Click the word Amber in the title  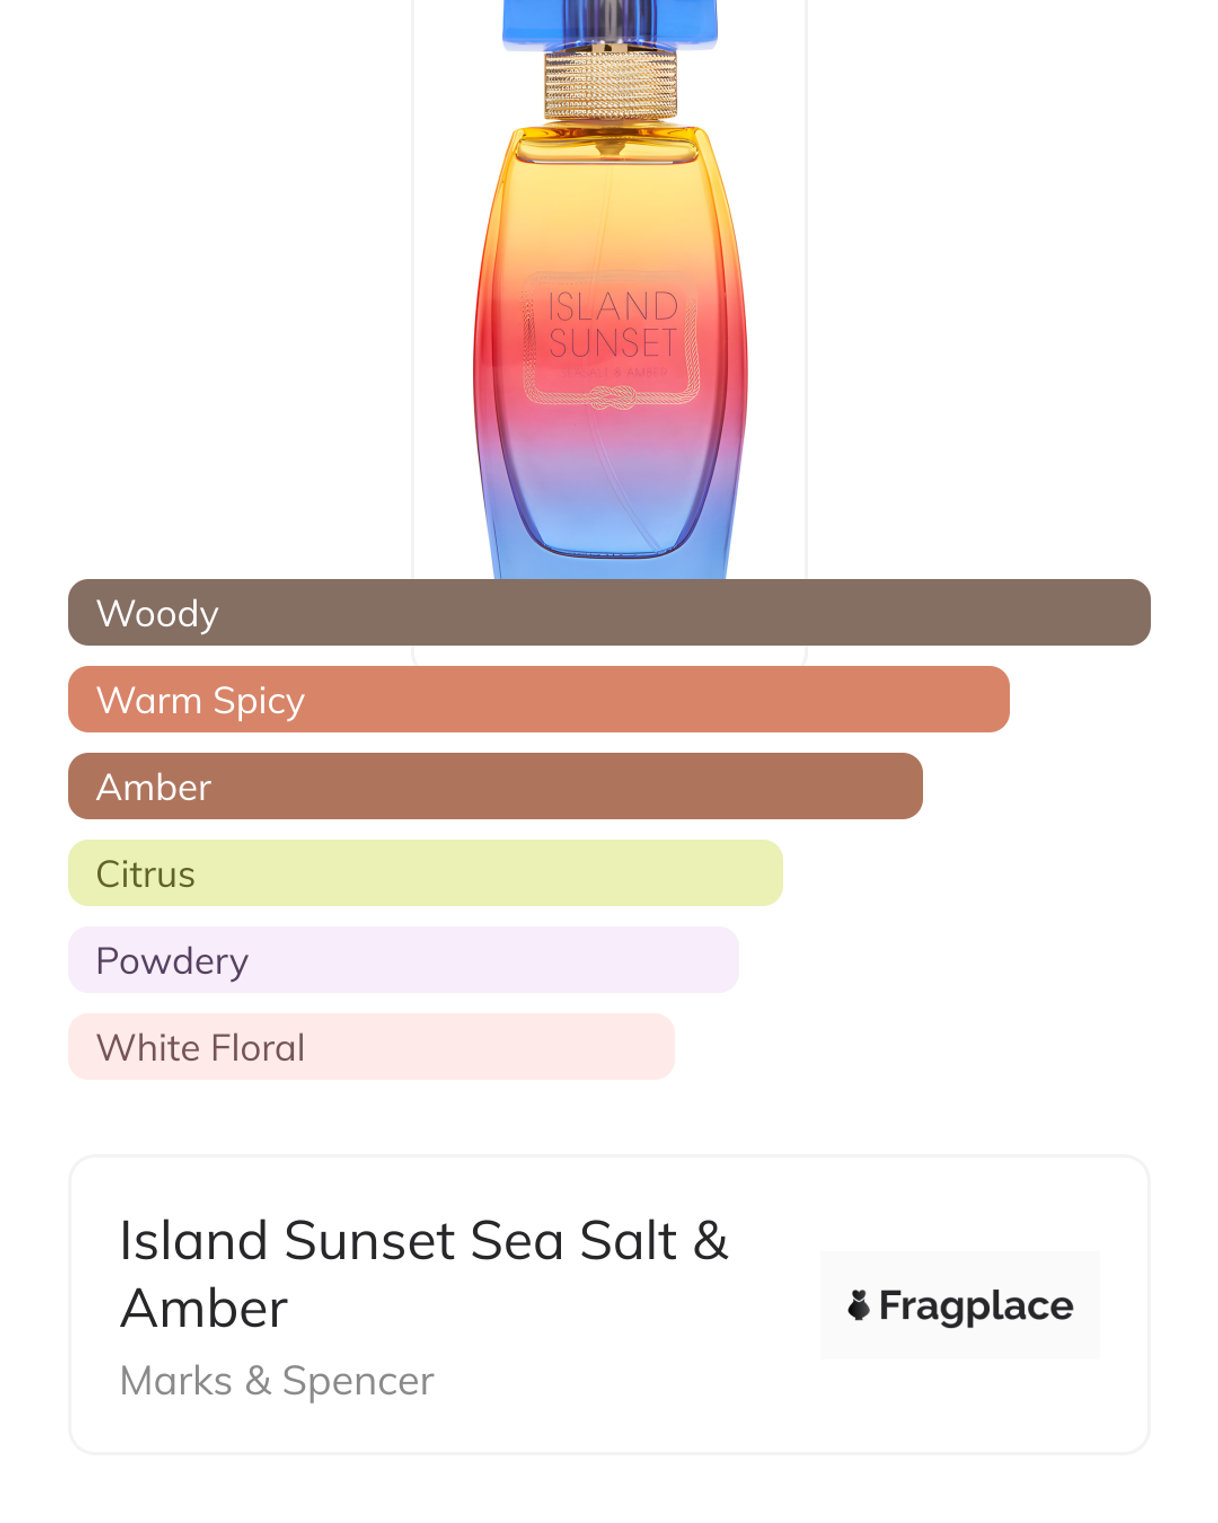(x=204, y=1309)
